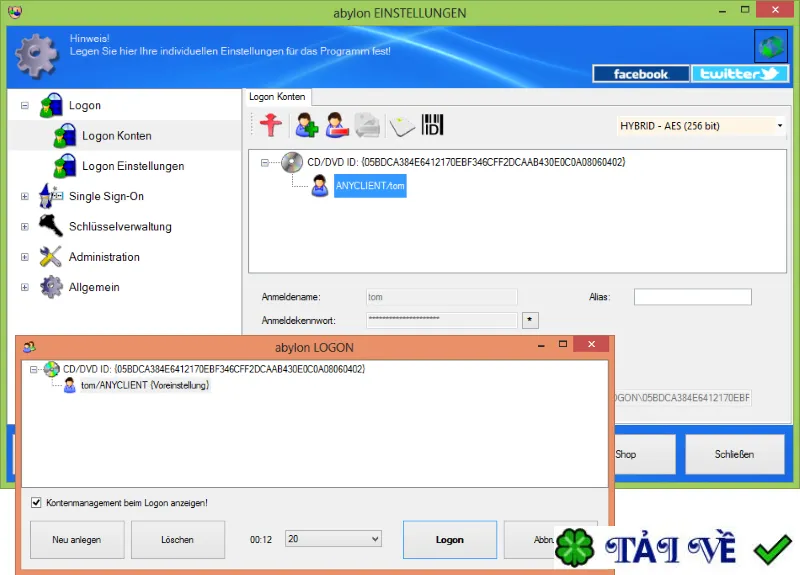Click the abylon EINSTELLUNGEN title bar icon
This screenshot has height=575, width=800.
[x=15, y=11]
